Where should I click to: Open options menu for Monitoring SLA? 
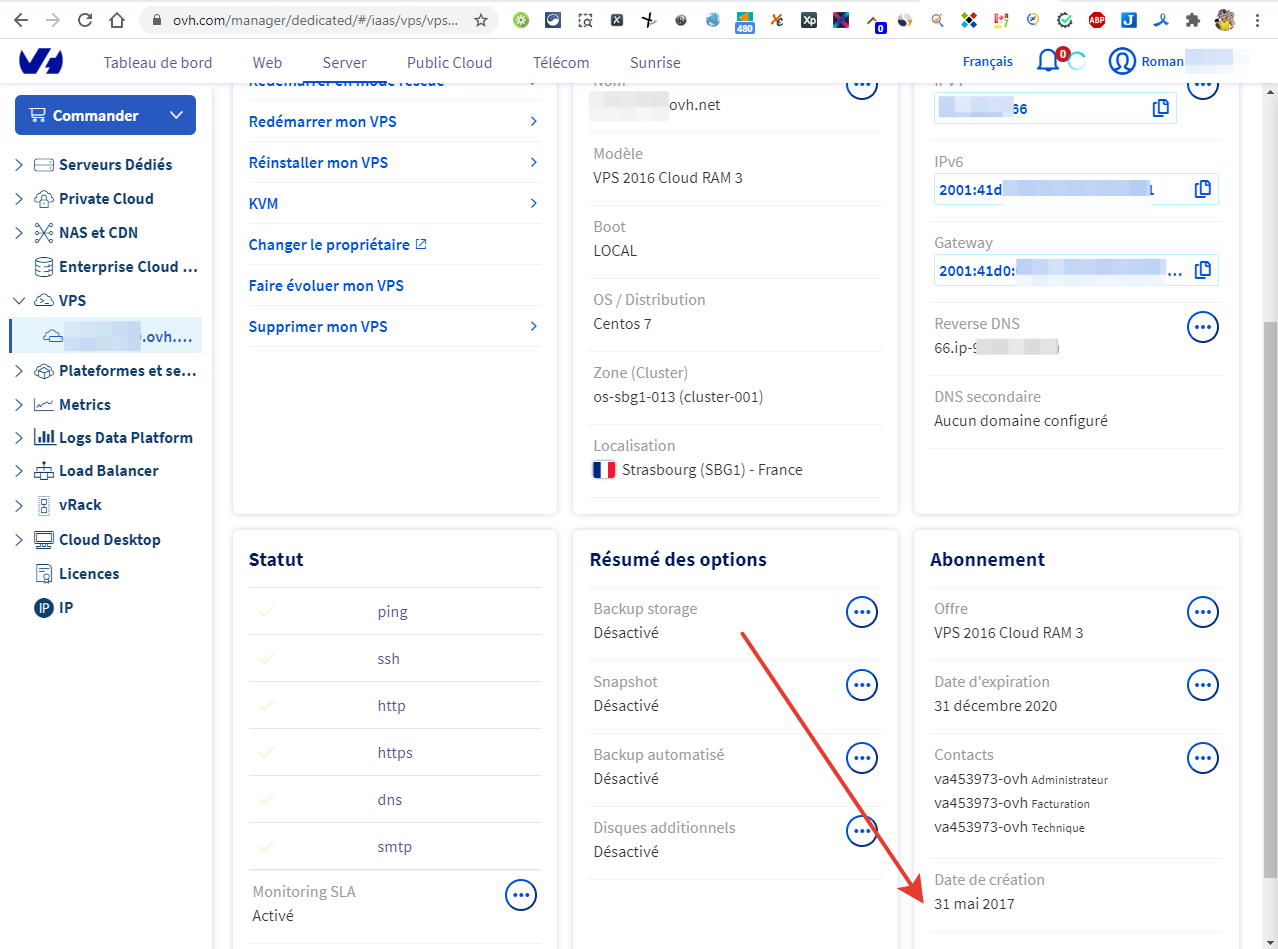[520, 895]
